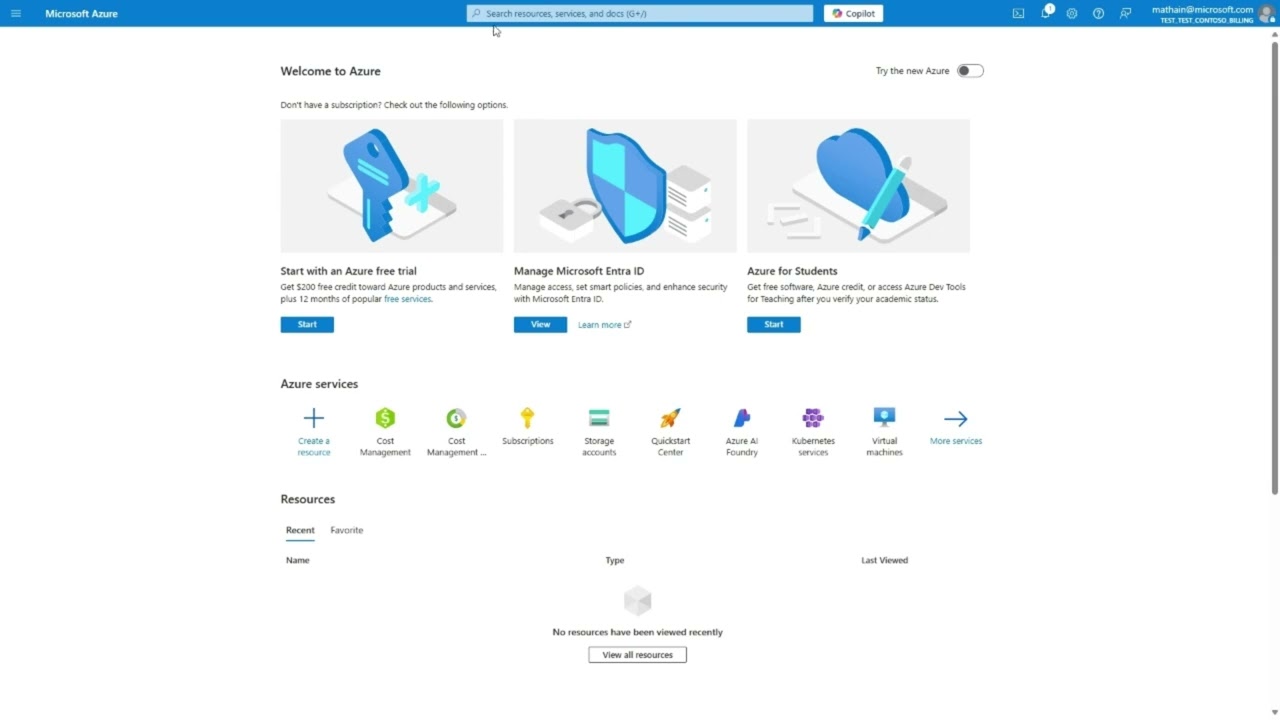
Task: Select the Recent resources tab
Action: 300,530
